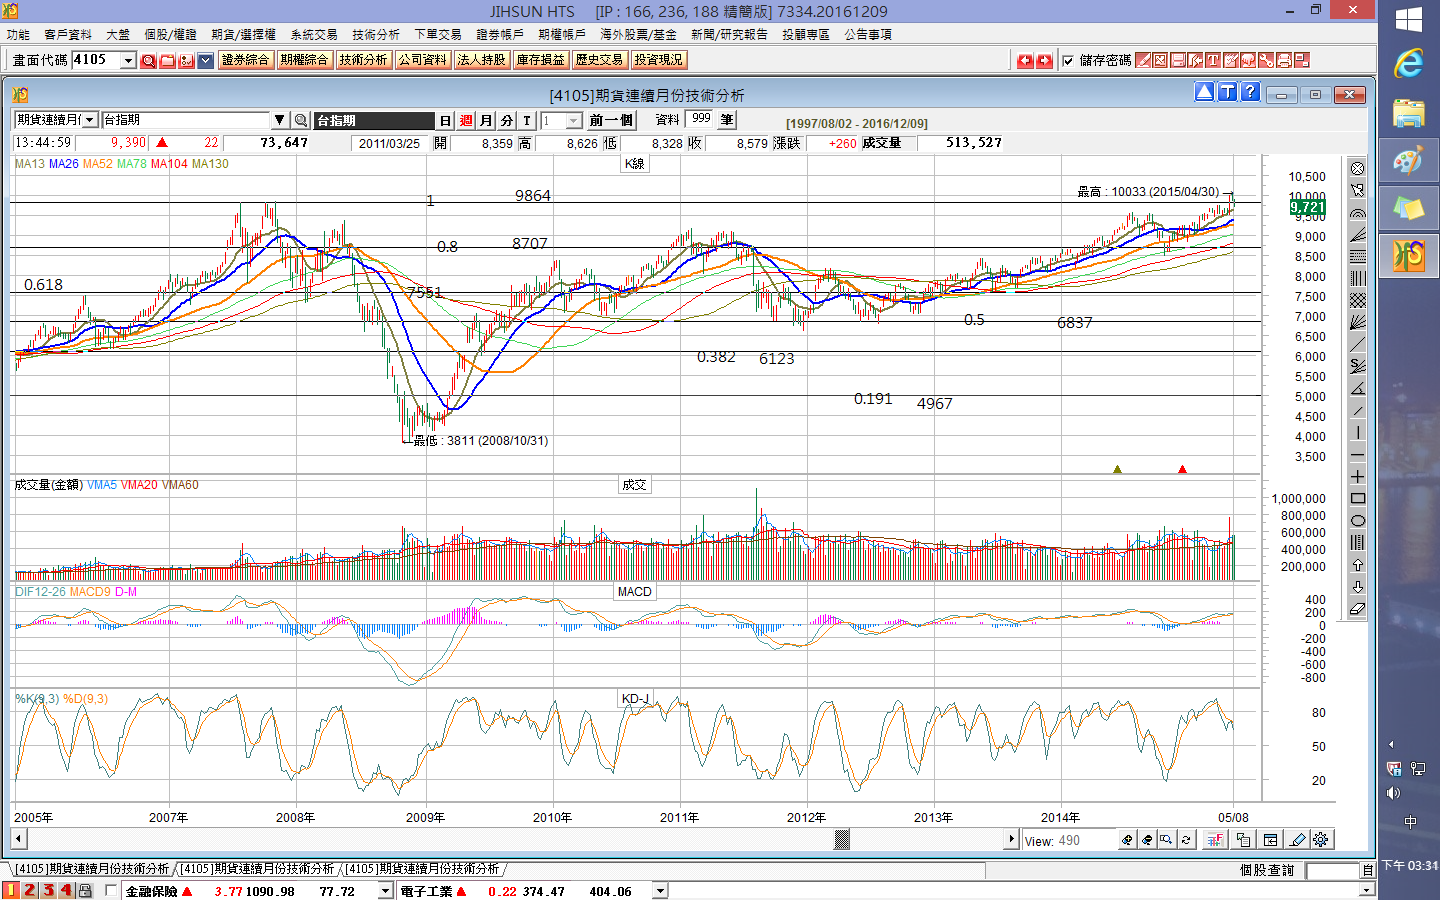Viewport: 1440px width, 900px height.
Task: Click the red left-arrow navigation icon
Action: pos(1025,61)
